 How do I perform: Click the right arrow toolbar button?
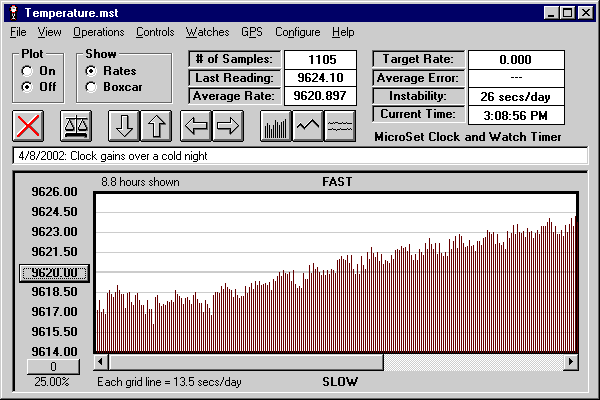point(228,126)
